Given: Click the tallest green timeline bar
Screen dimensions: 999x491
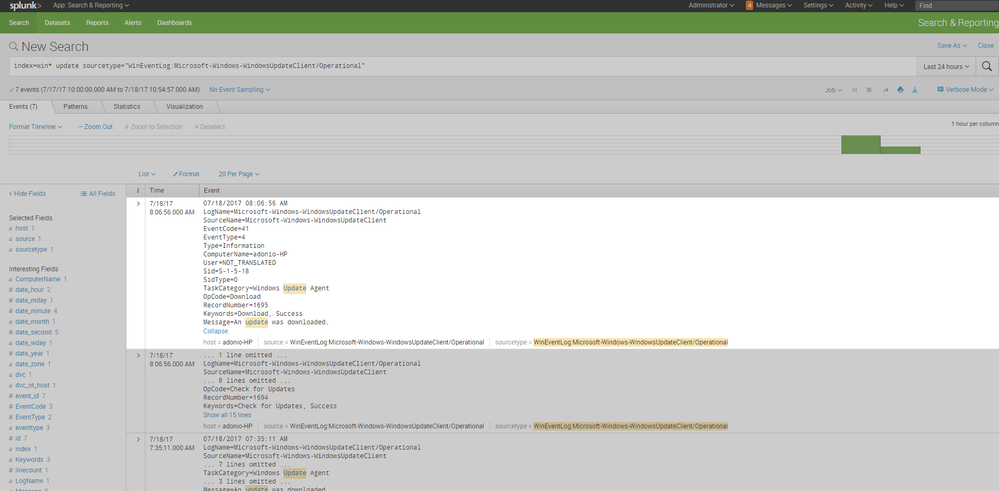Looking at the screenshot, I should click(x=860, y=144).
